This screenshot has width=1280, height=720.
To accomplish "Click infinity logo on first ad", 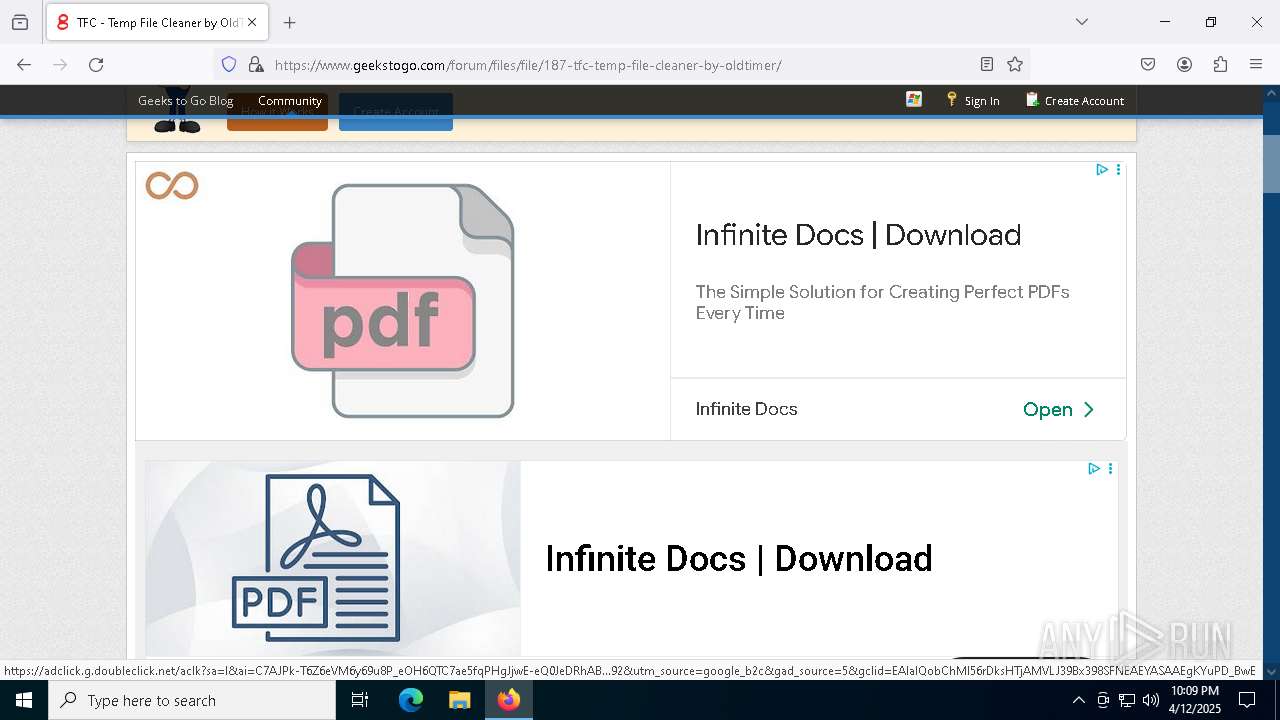I will tap(172, 185).
